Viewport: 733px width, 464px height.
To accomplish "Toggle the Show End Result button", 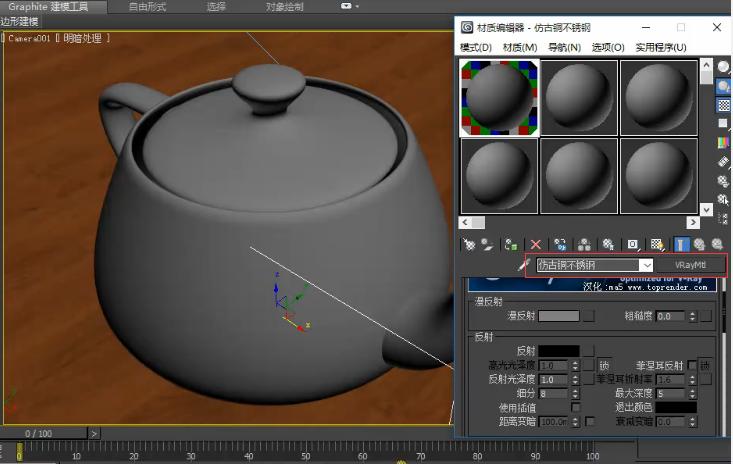I will (x=681, y=244).
